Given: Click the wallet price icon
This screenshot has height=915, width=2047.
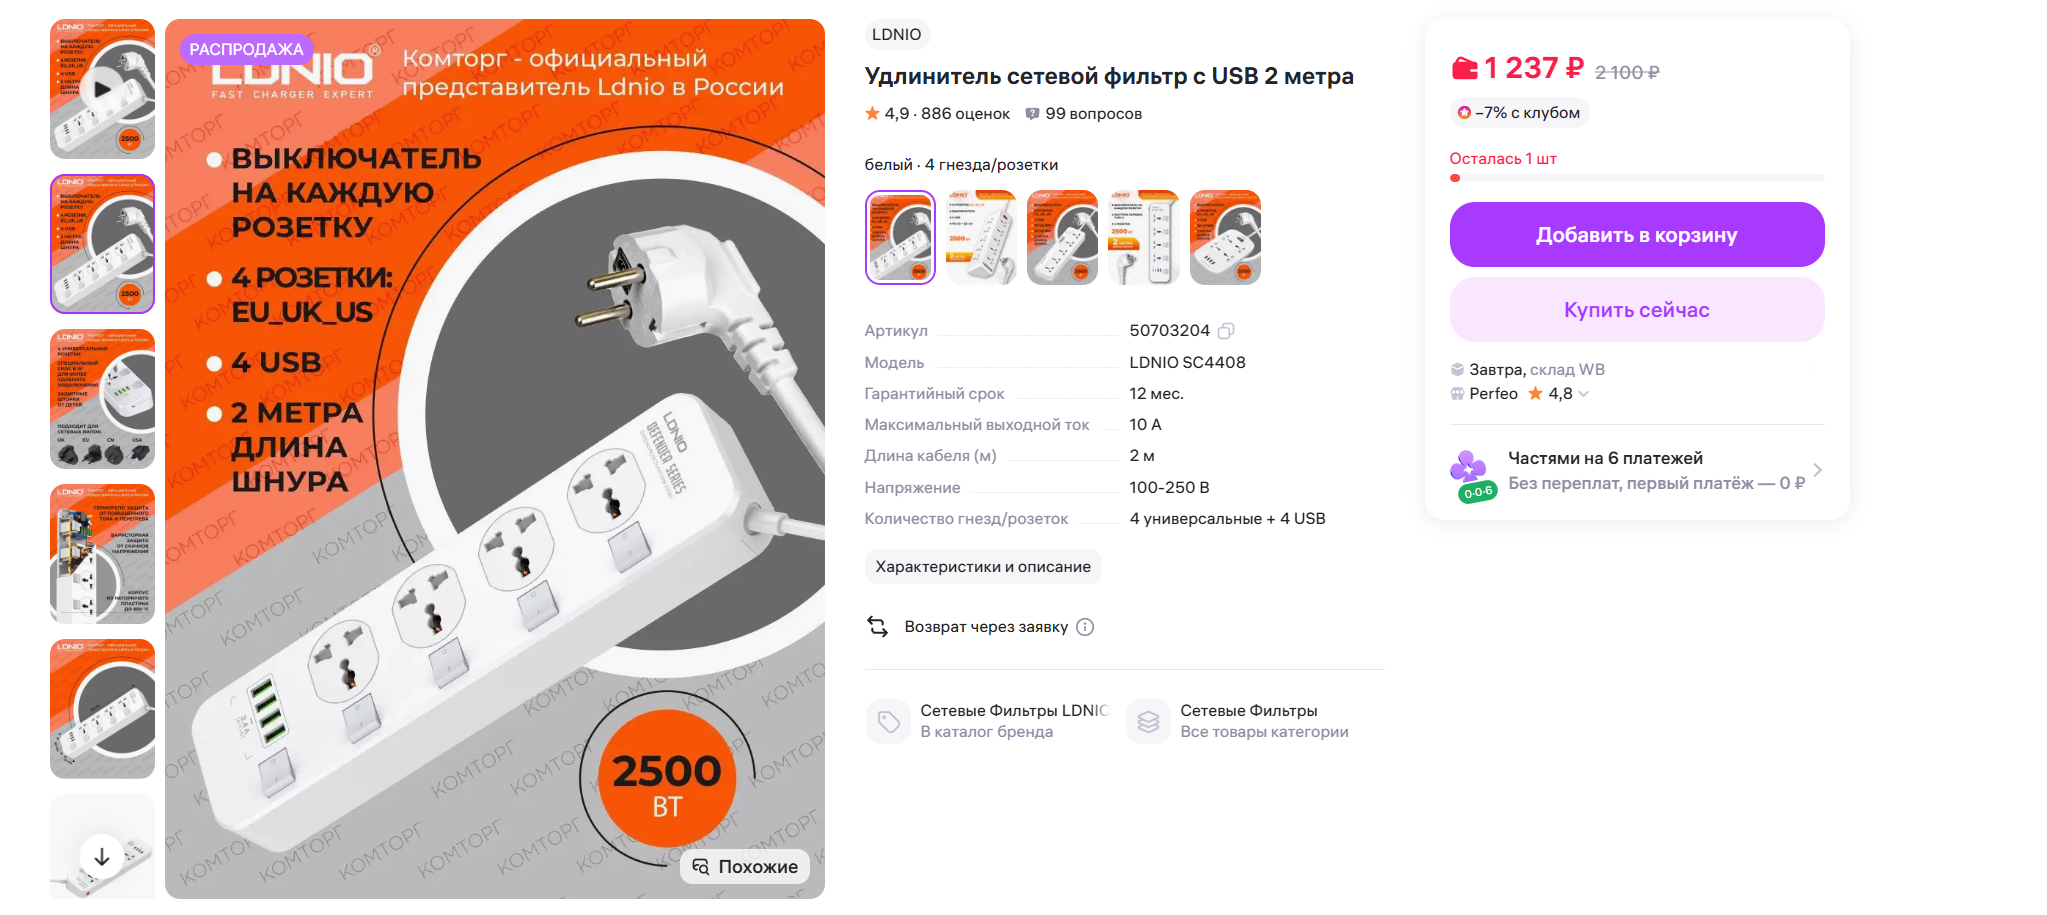Looking at the screenshot, I should tap(1464, 68).
